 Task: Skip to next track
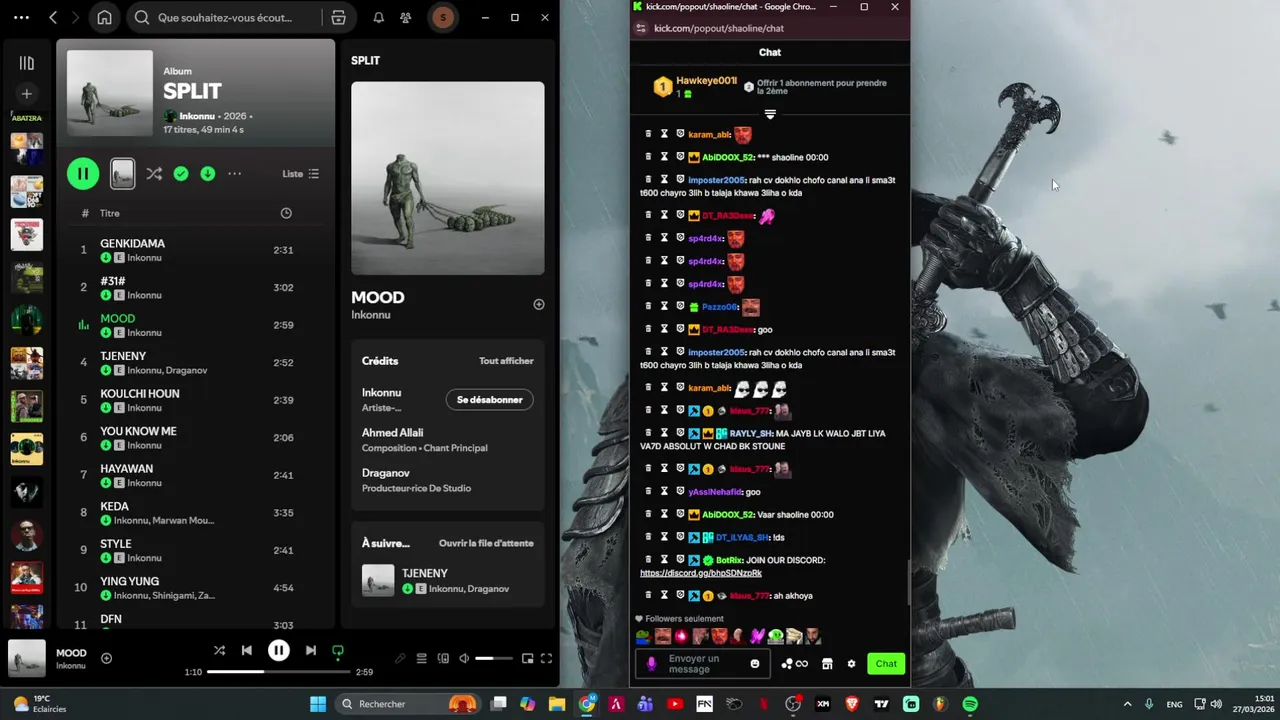[311, 650]
